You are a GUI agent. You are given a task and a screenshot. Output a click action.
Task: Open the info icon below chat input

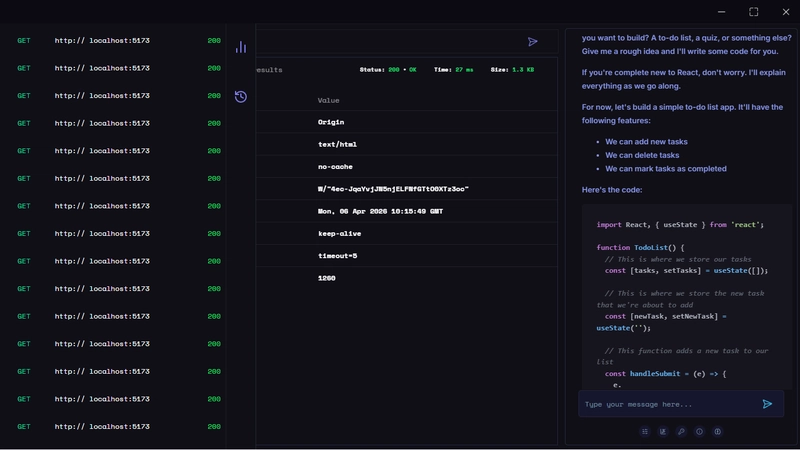[699, 432]
